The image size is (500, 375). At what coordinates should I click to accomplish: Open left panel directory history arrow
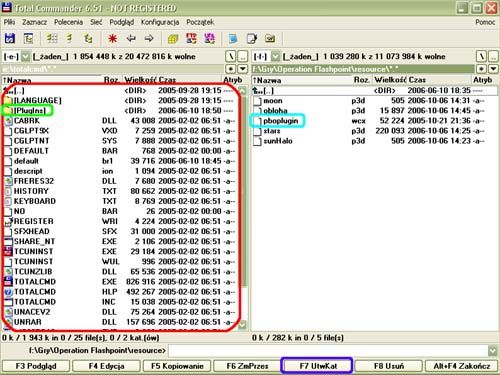coord(243,69)
